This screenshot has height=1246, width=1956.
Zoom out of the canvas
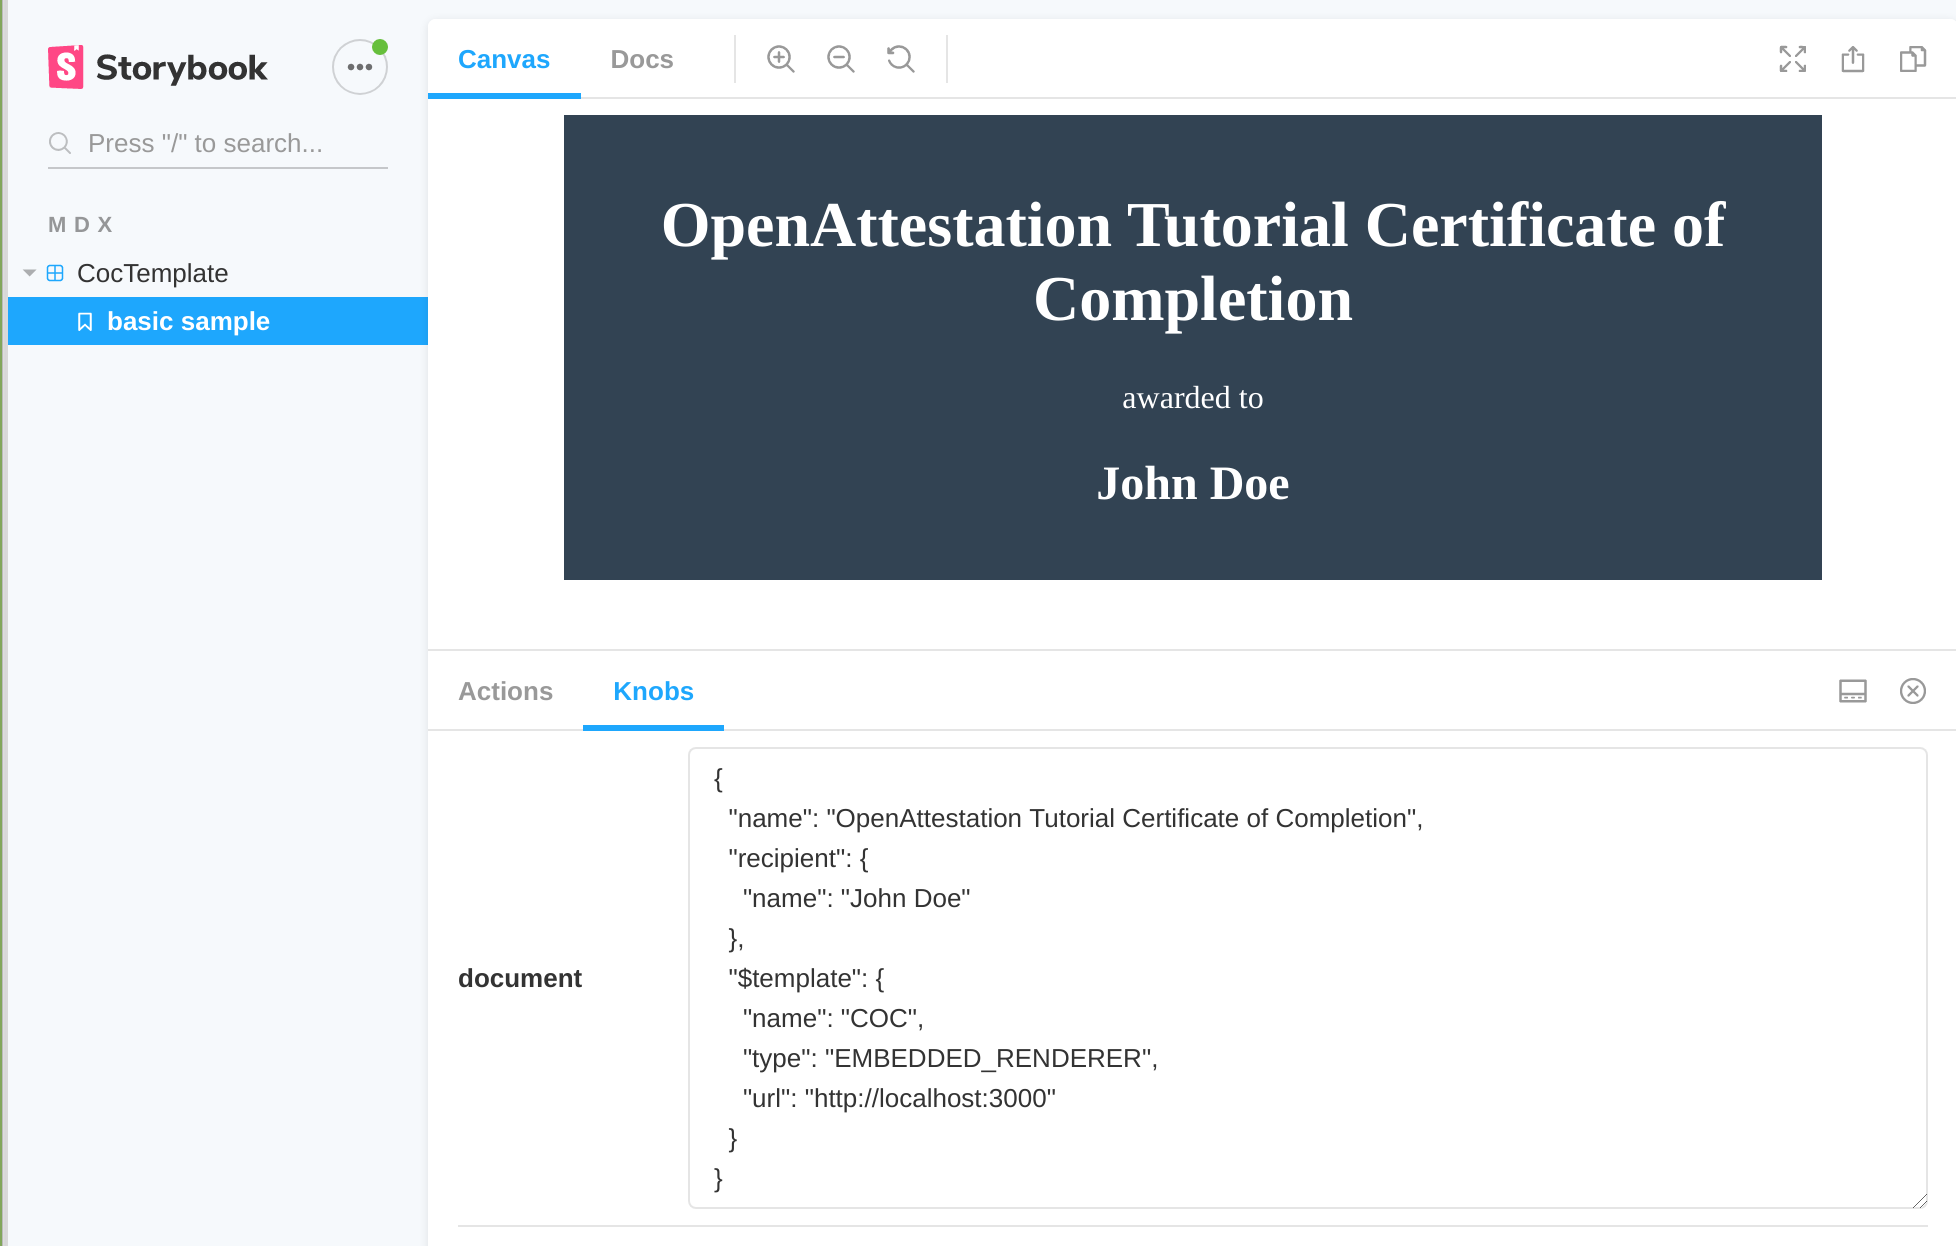point(841,59)
